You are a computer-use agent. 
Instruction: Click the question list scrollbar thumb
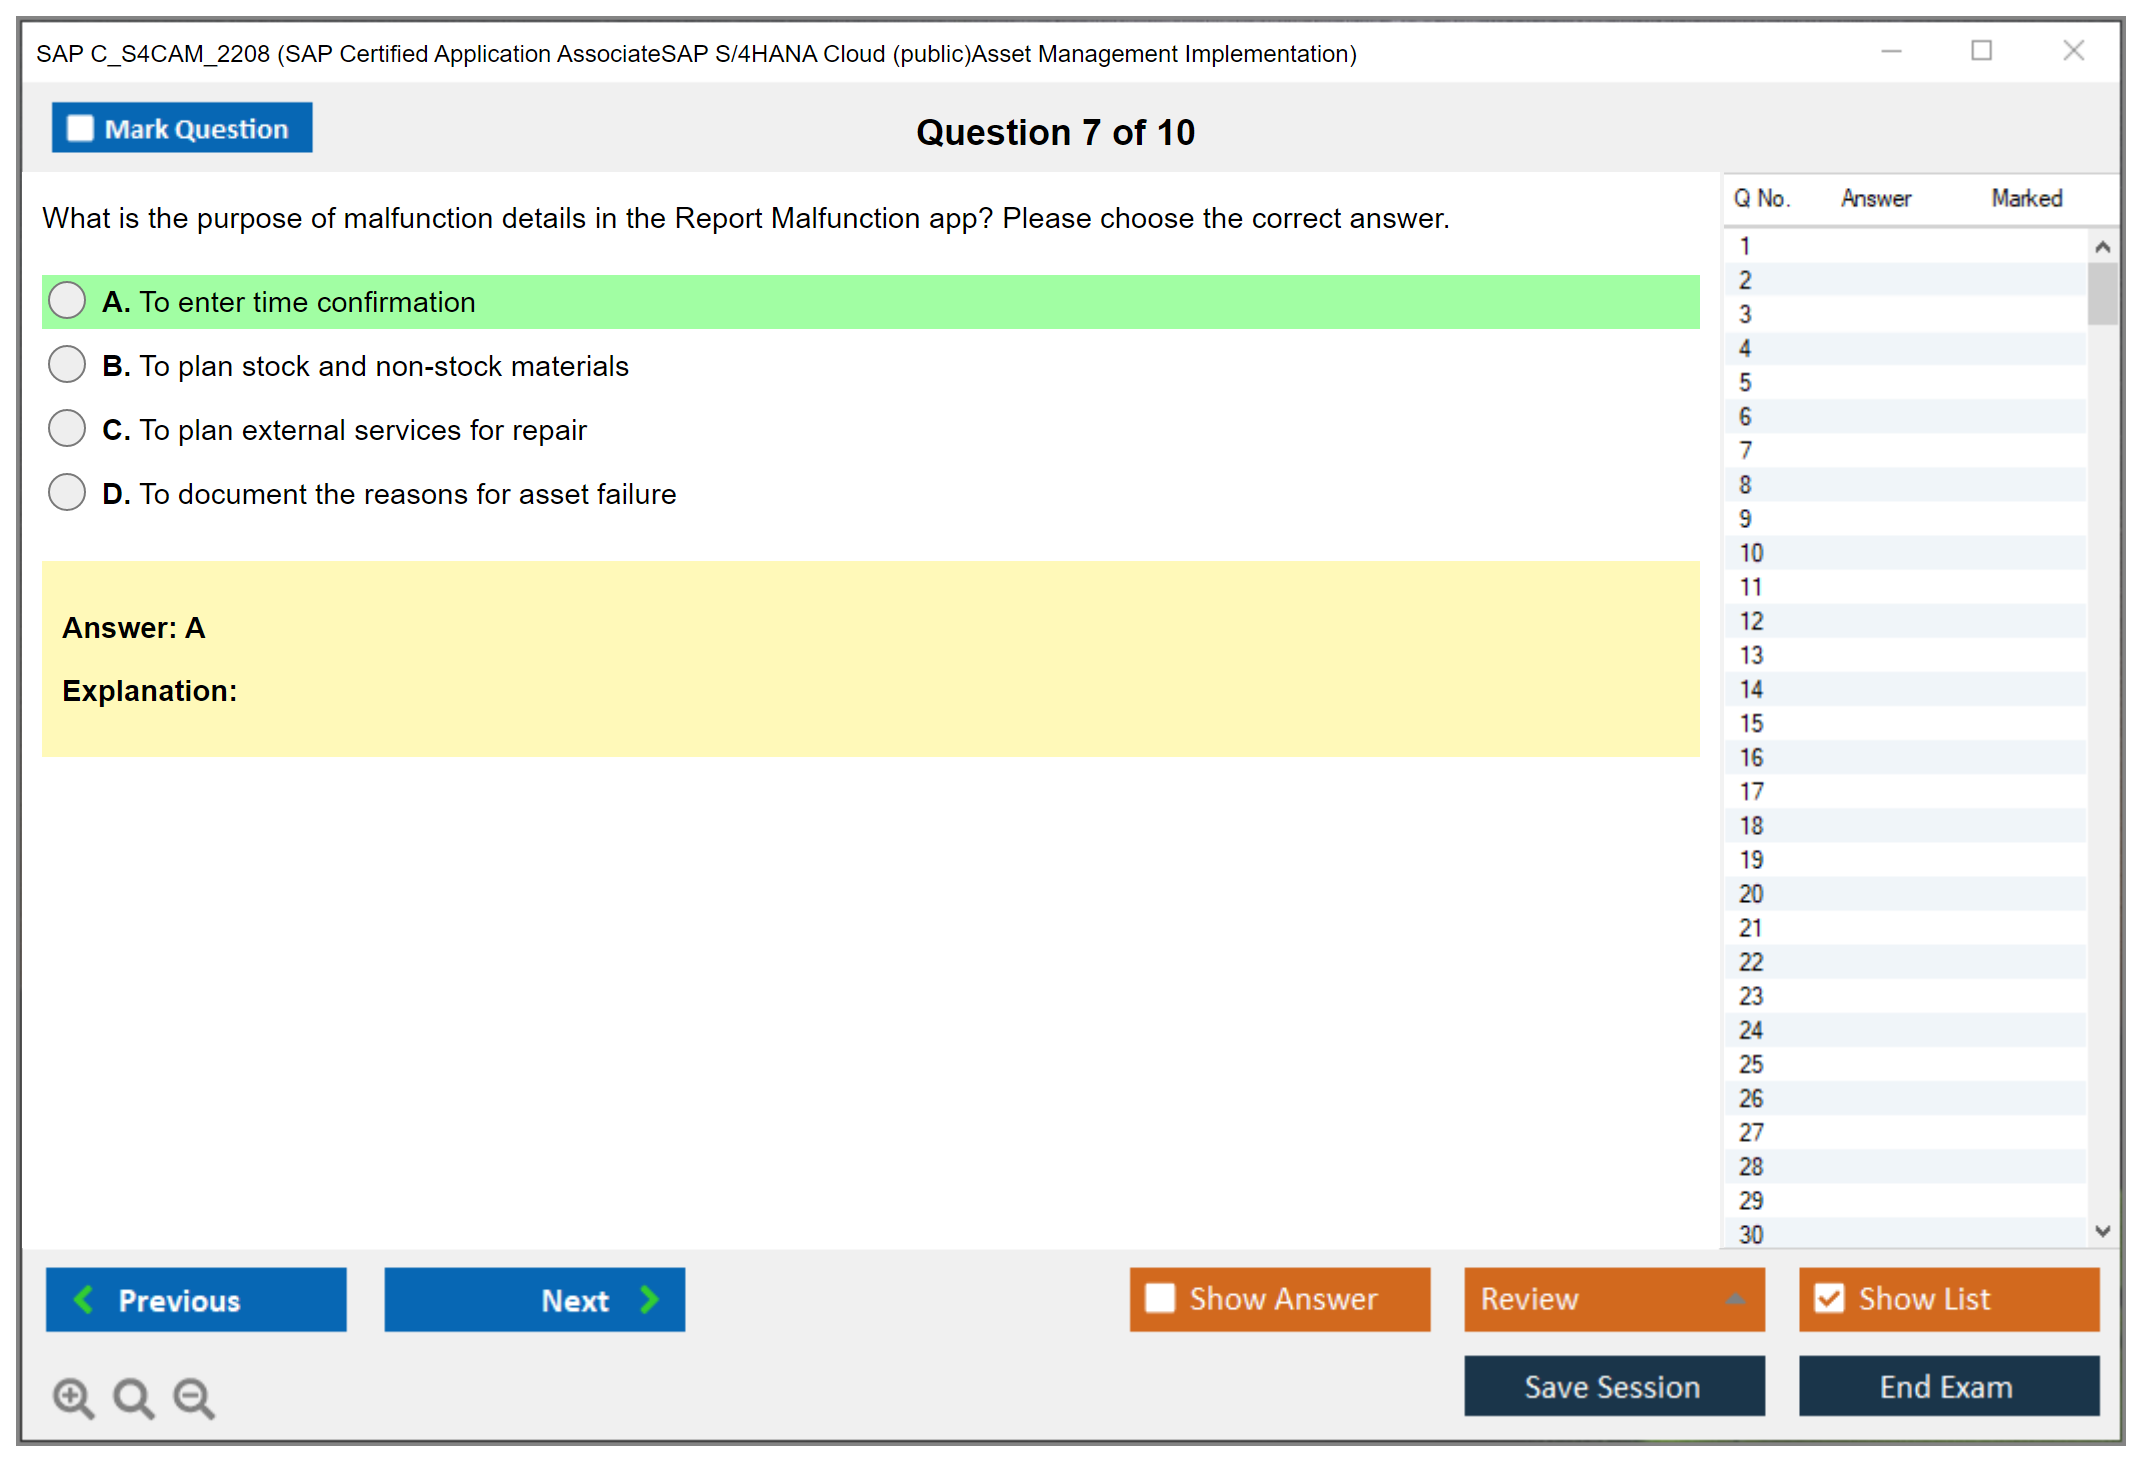[x=2102, y=293]
